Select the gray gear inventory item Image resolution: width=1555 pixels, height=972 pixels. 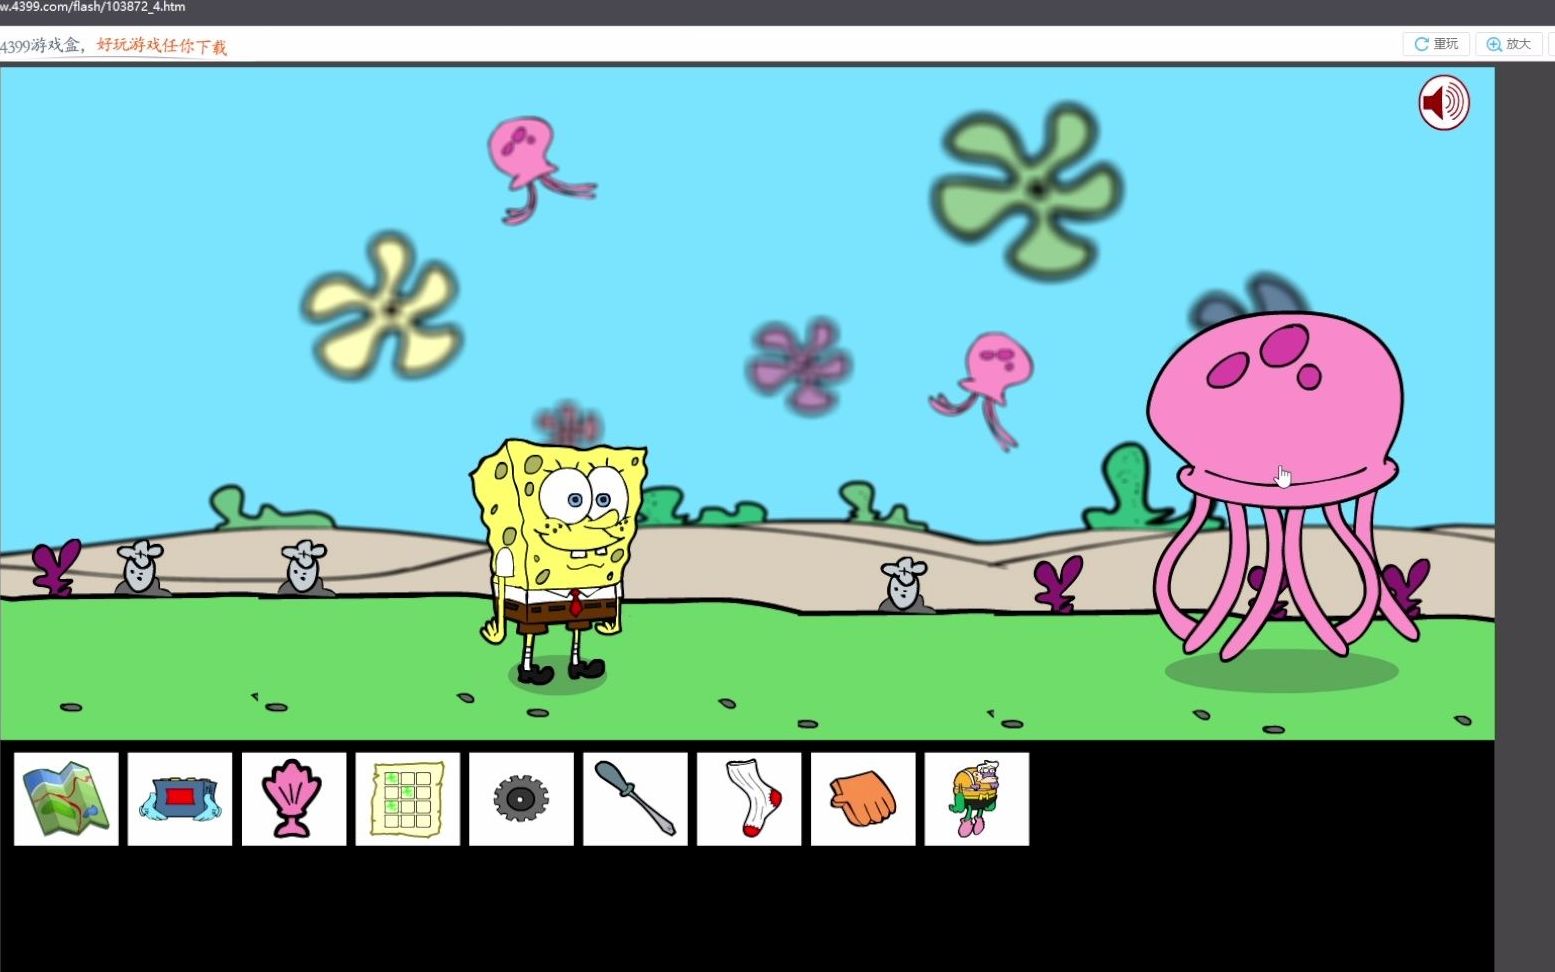(522, 799)
